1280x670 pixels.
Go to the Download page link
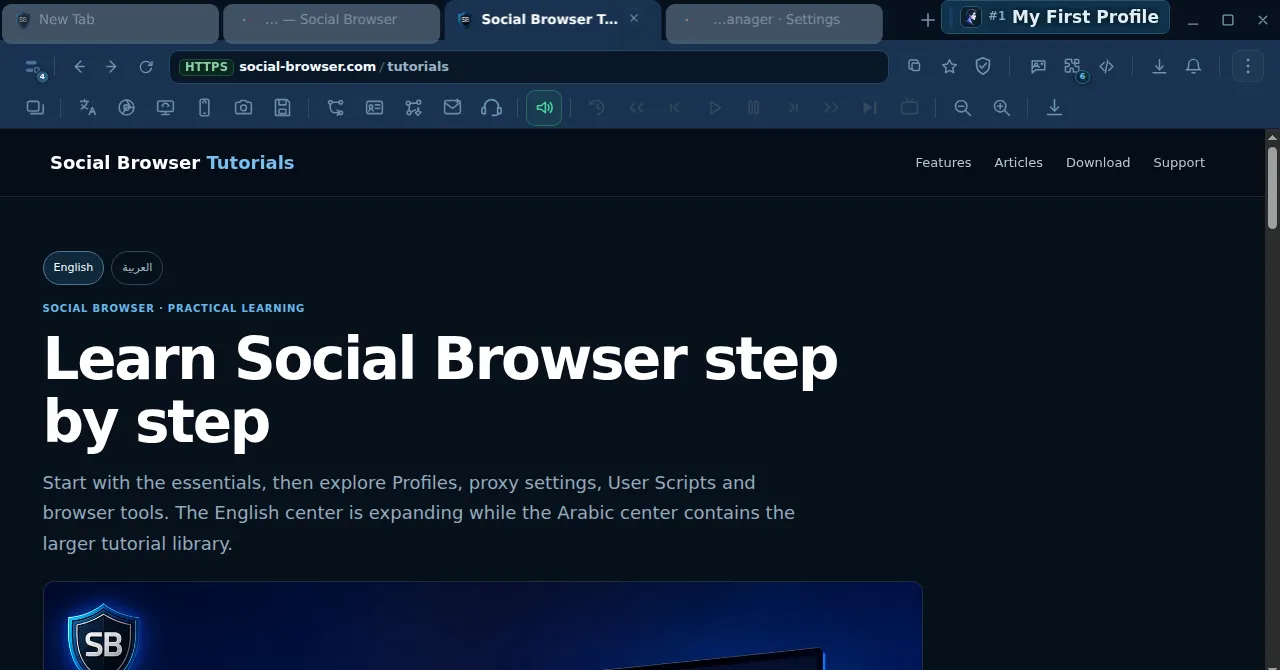pos(1098,163)
